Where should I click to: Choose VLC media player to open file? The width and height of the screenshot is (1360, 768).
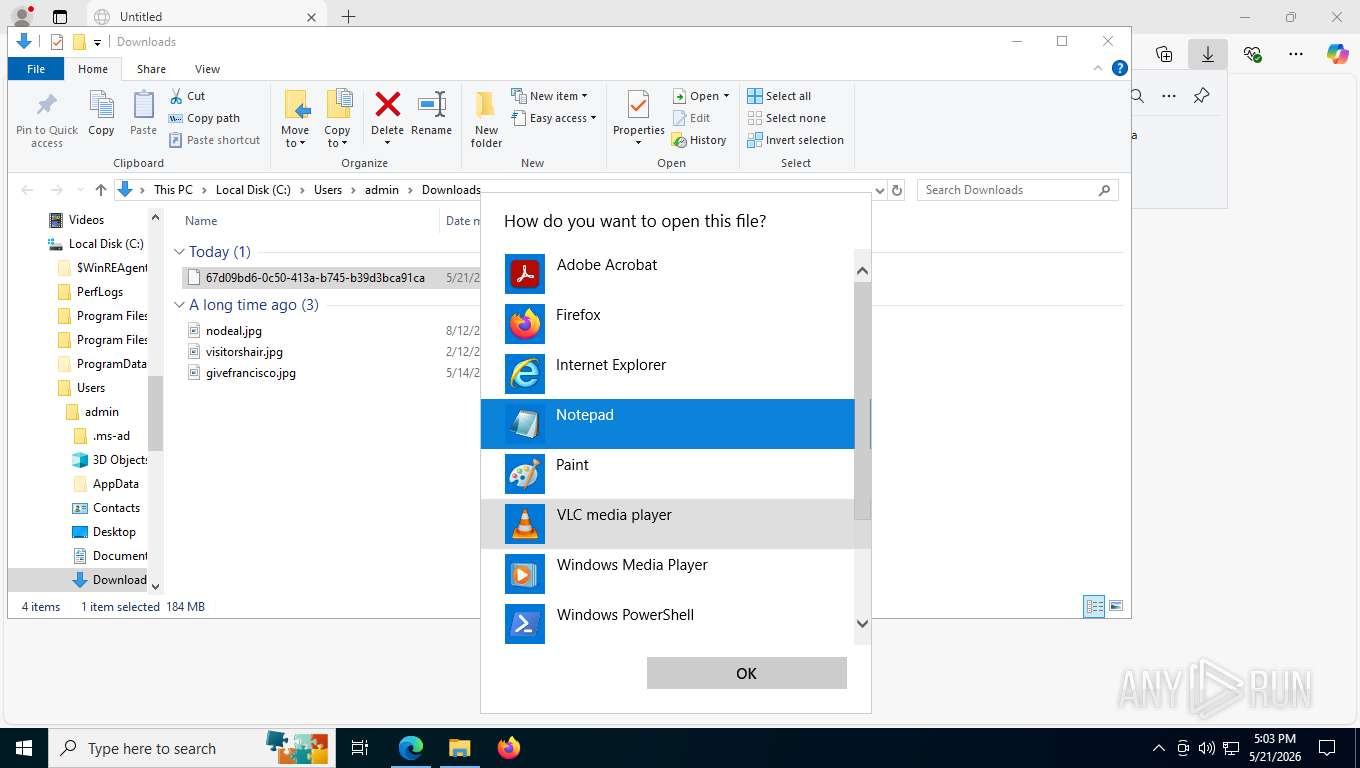[x=667, y=523]
